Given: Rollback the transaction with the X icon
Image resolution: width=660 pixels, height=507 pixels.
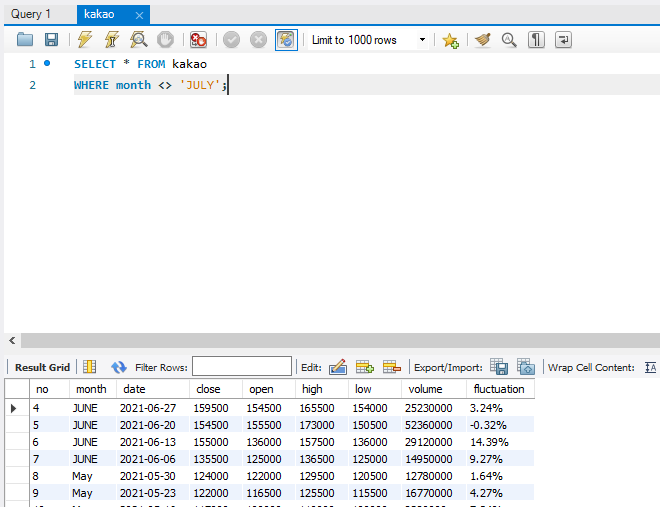Looking at the screenshot, I should (x=258, y=40).
